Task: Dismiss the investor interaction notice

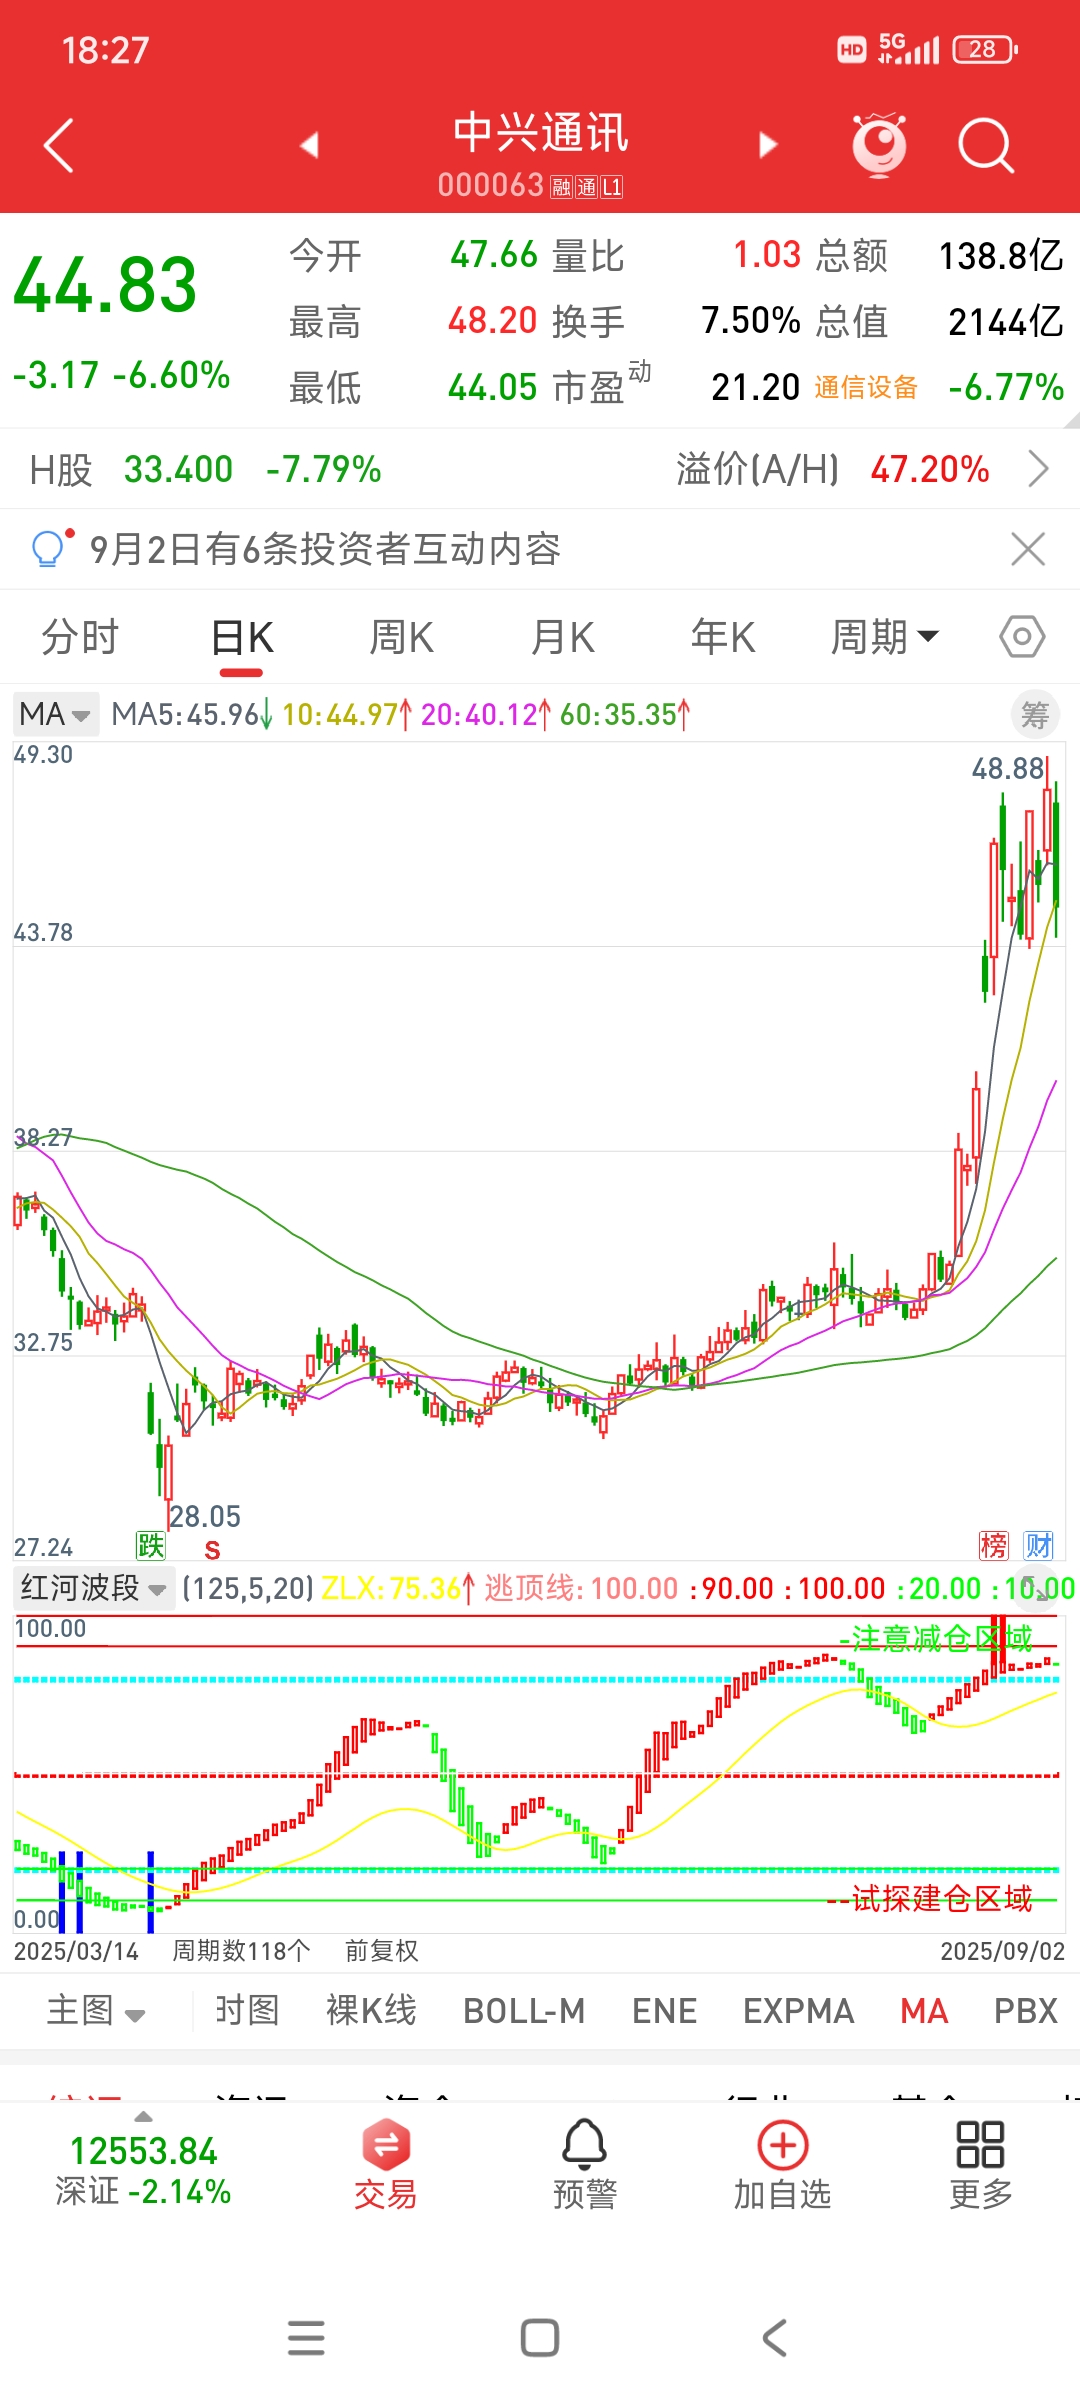Action: tap(1028, 549)
